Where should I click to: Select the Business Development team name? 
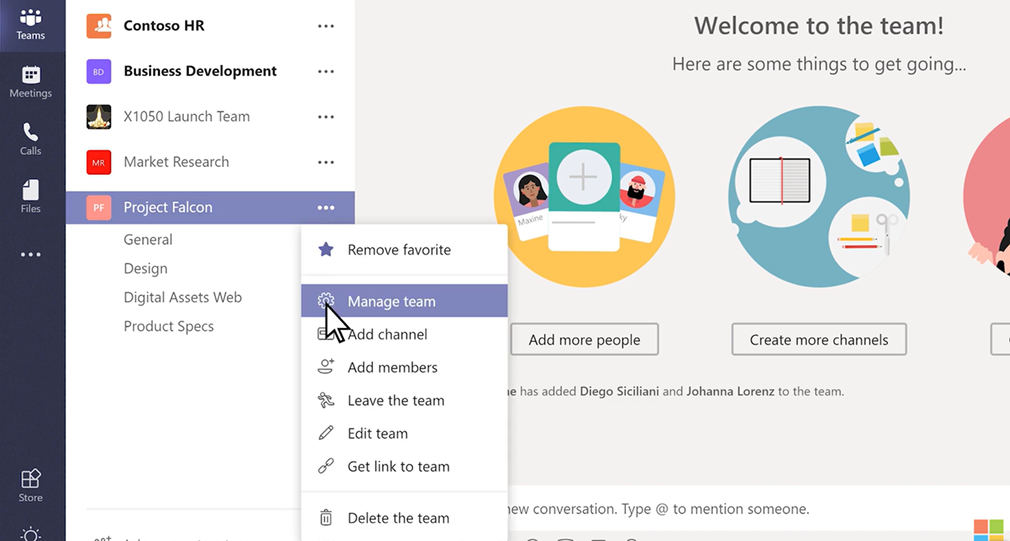(x=200, y=71)
